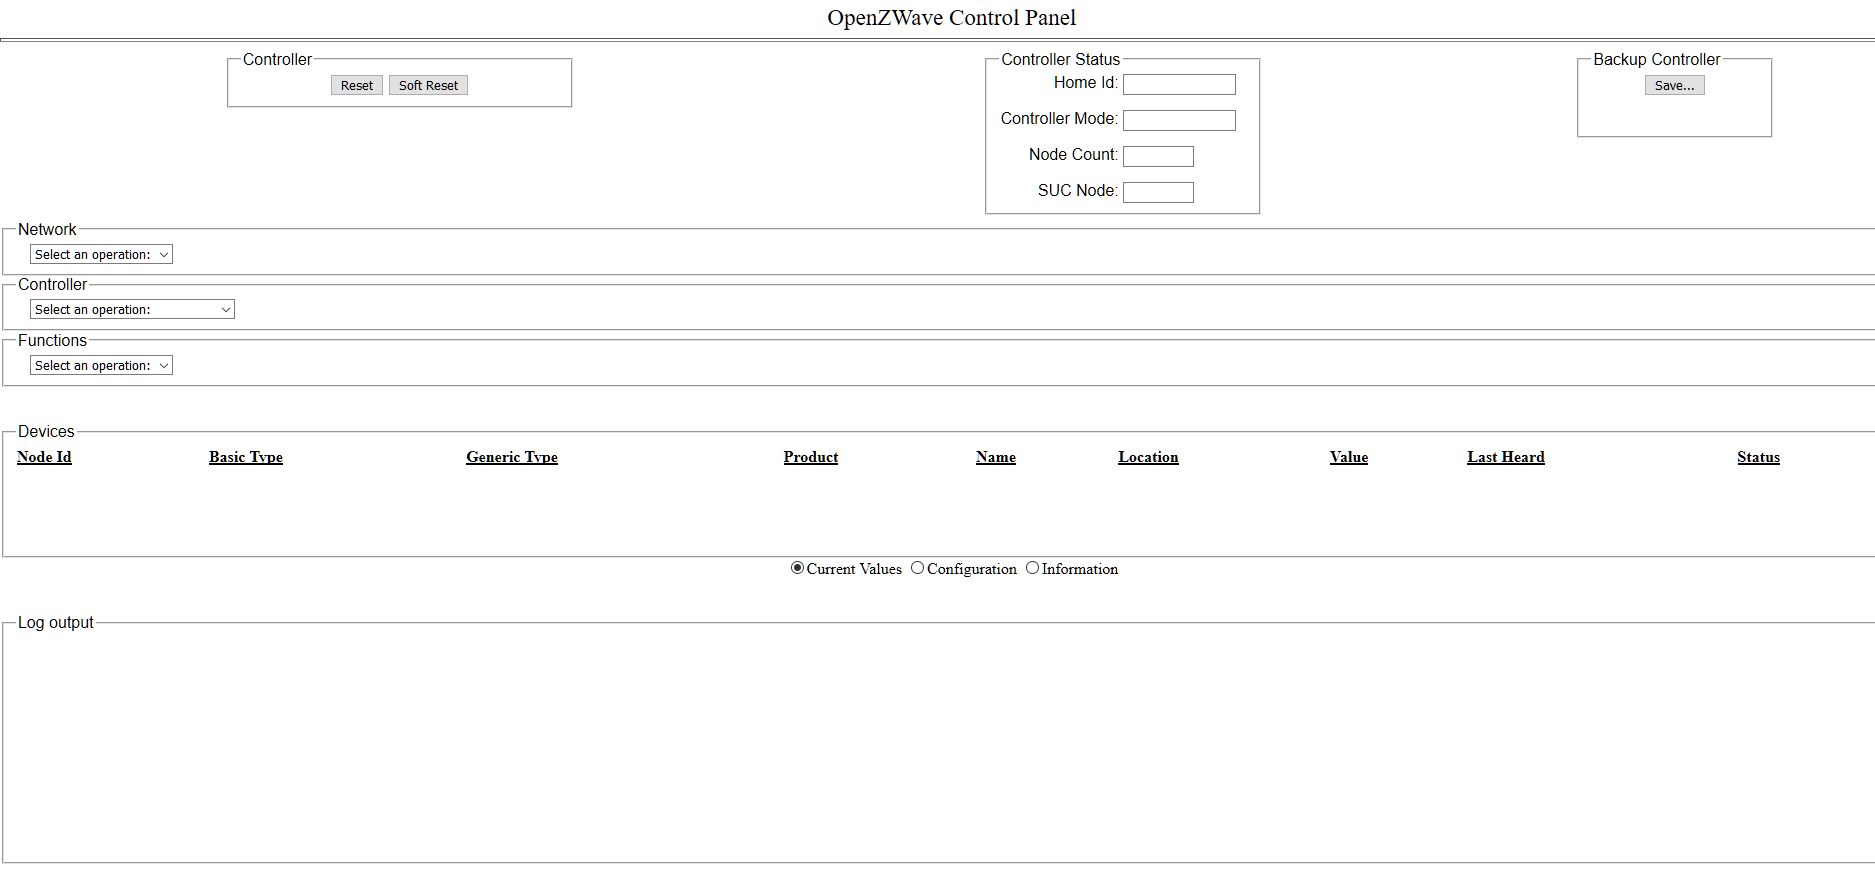1875x880 pixels.
Task: Focus the Node Count field
Action: pyautogui.click(x=1158, y=156)
